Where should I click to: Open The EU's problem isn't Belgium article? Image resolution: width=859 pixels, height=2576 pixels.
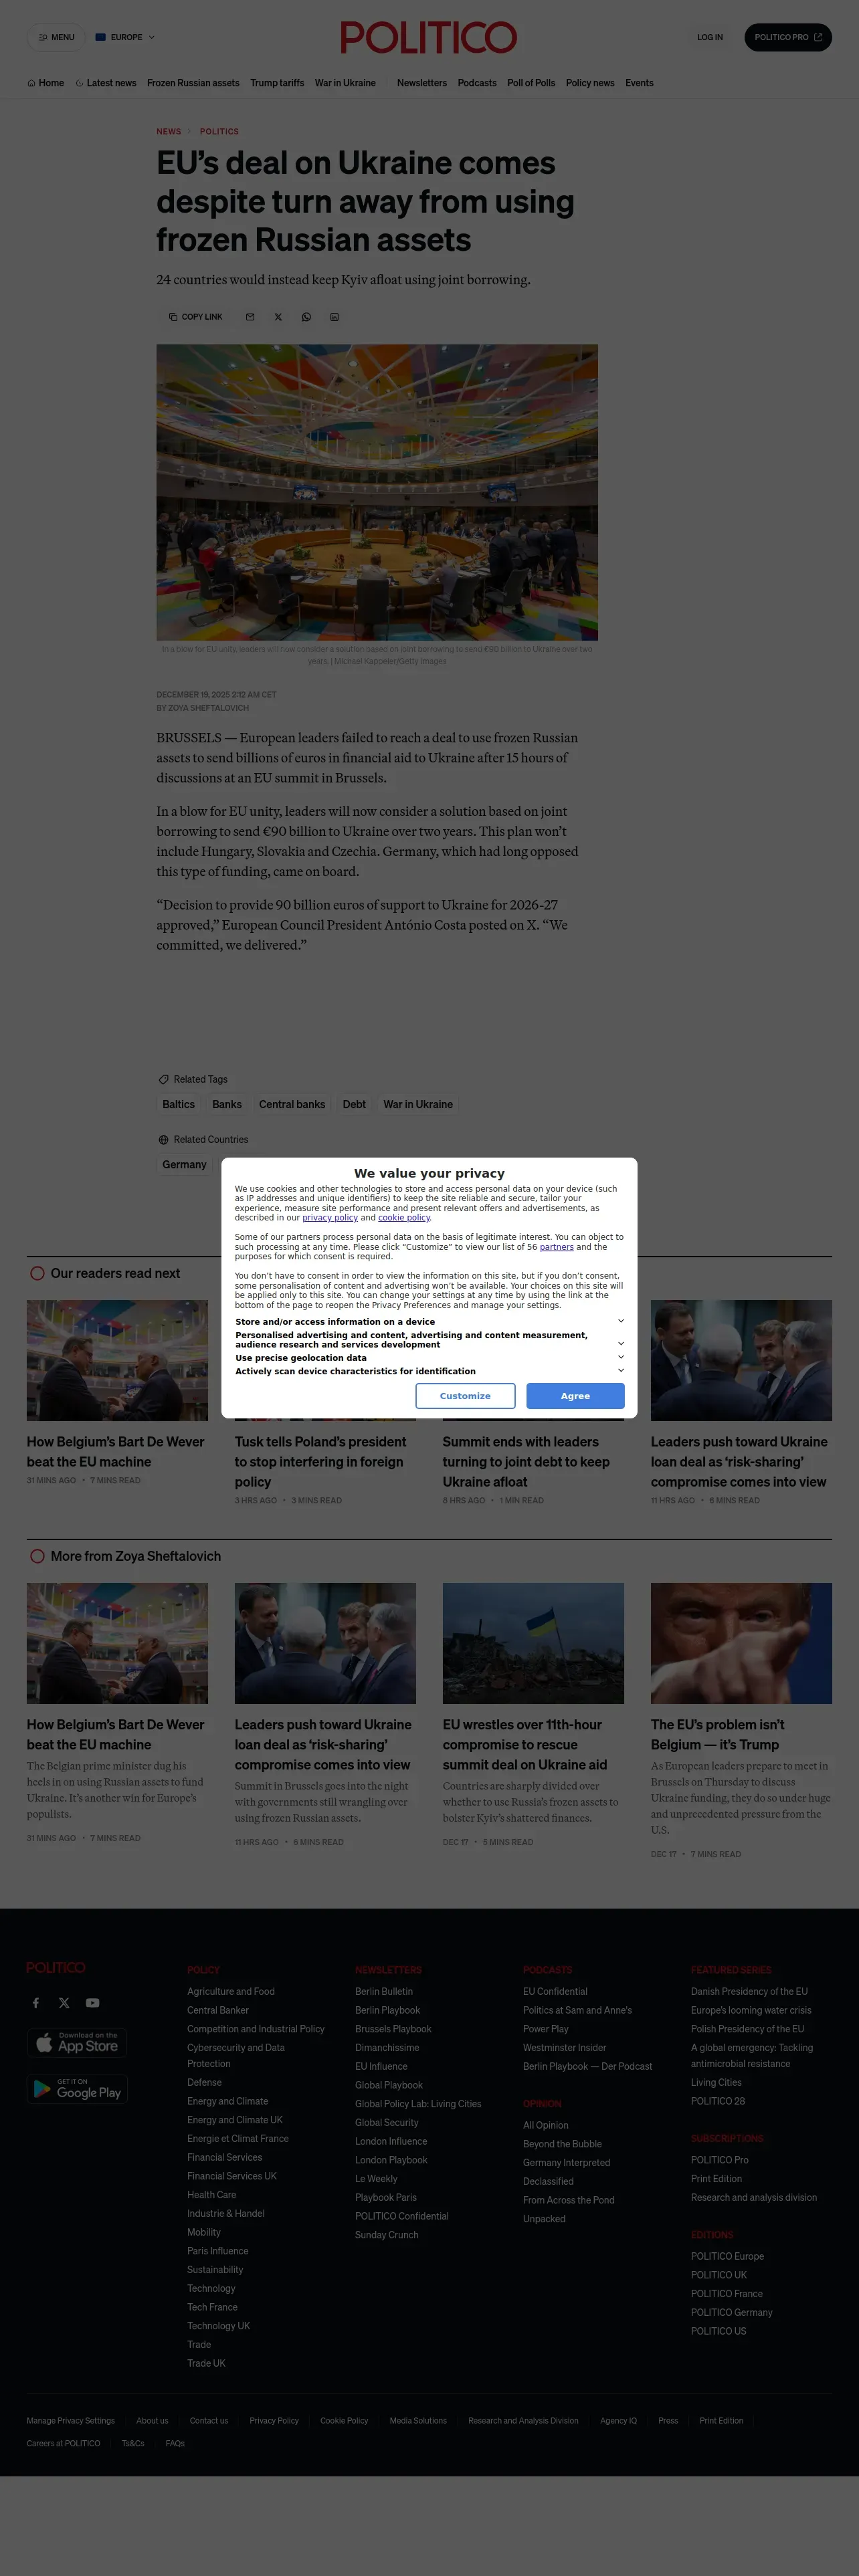click(x=717, y=1734)
